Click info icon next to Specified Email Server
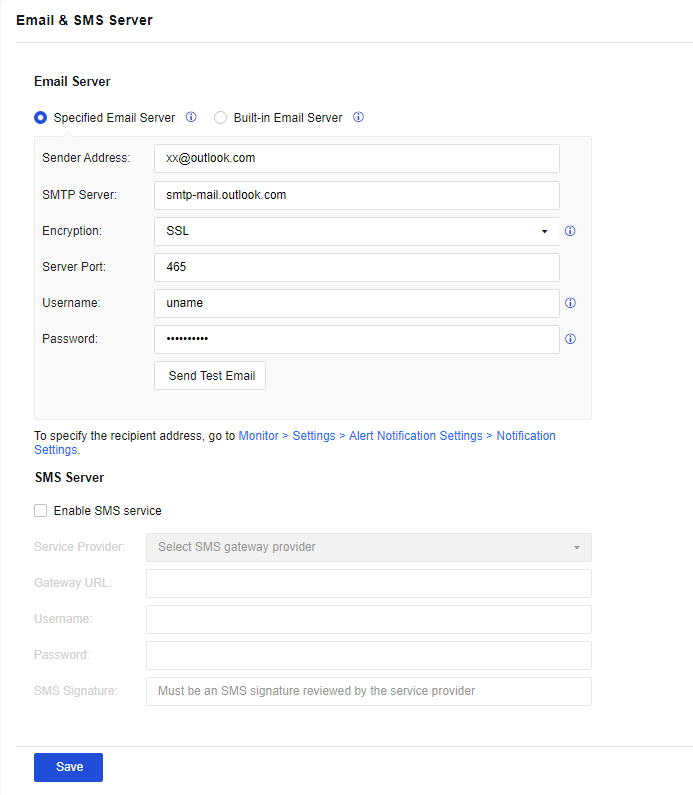The height and width of the screenshot is (795, 693). 191,117
